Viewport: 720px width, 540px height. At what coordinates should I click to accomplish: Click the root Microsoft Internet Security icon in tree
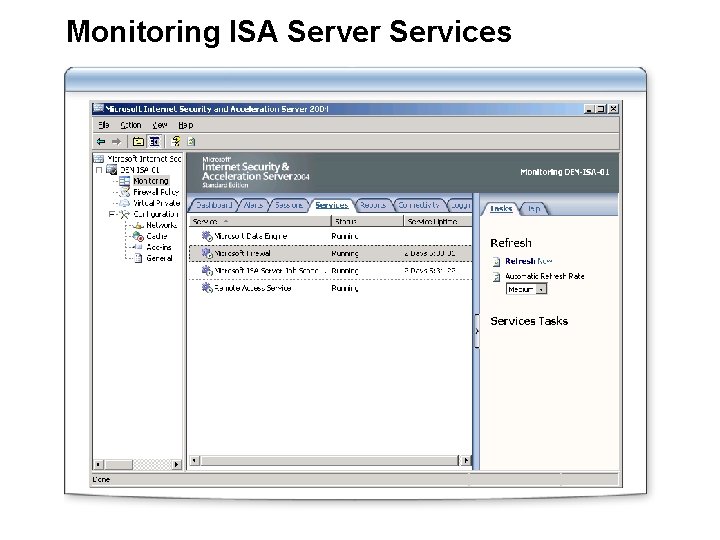(x=99, y=159)
